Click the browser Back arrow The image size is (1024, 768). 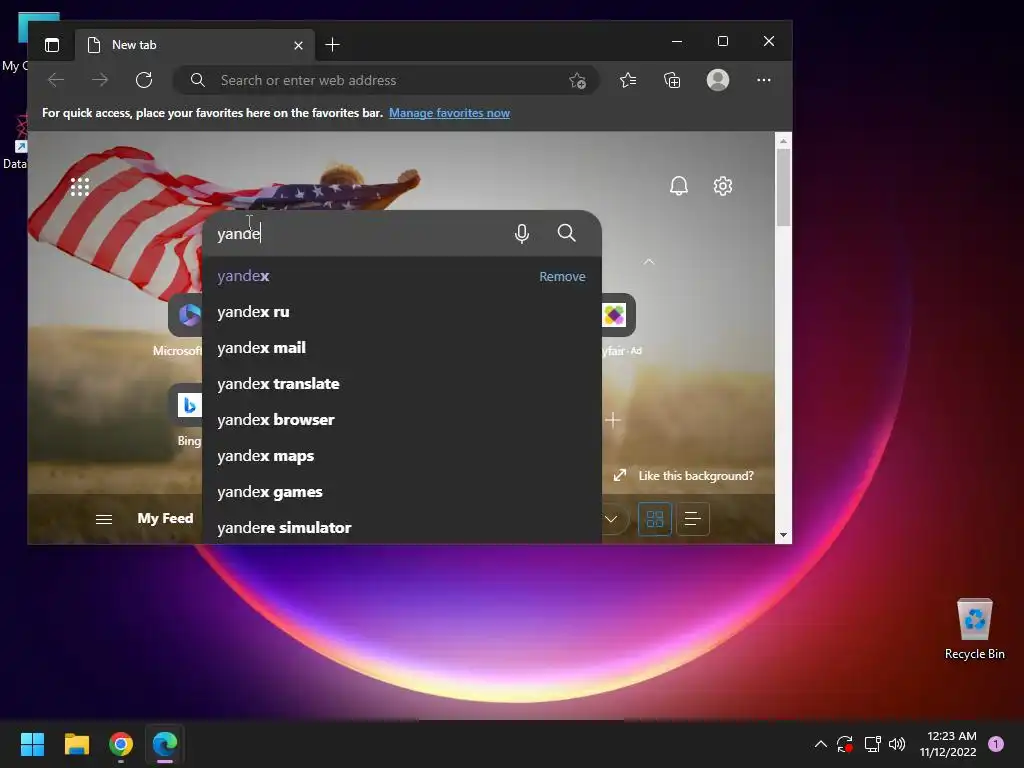pos(56,80)
